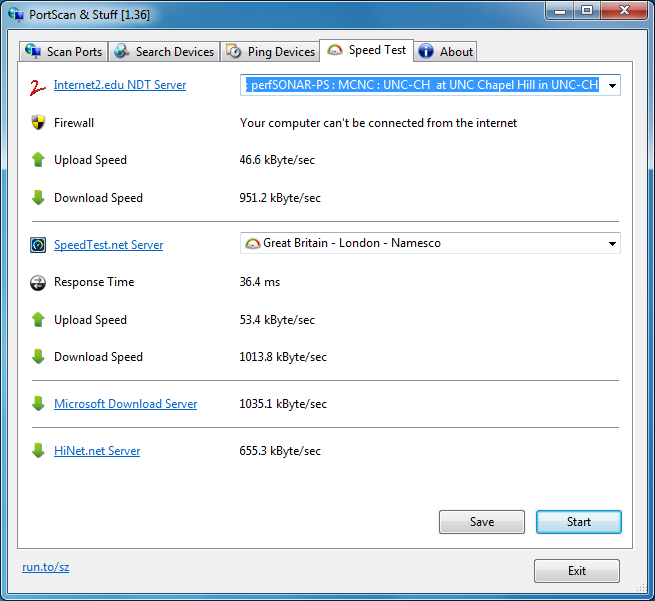Select the Speed Test tab

366,51
